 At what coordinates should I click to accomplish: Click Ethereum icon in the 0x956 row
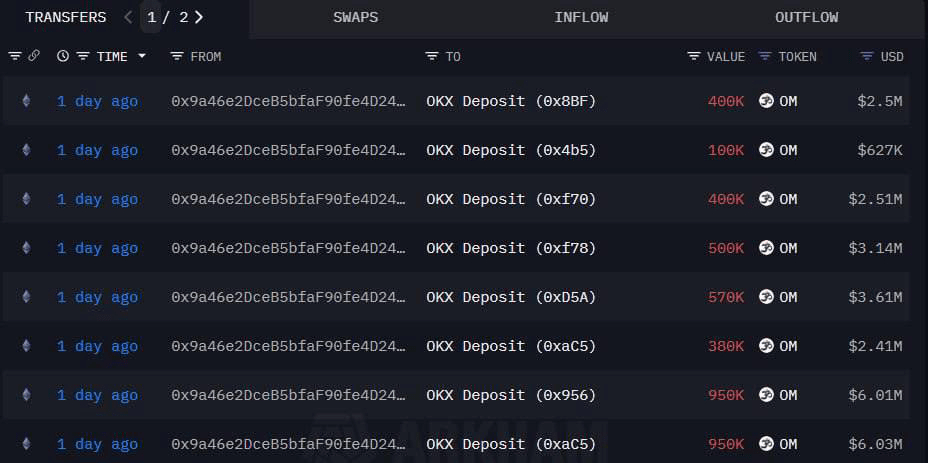coord(26,395)
